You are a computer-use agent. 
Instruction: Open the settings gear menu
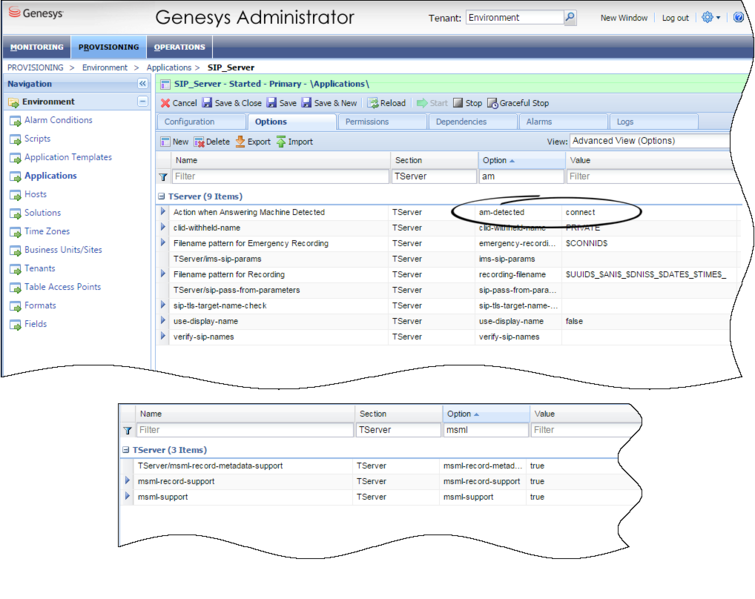click(709, 18)
